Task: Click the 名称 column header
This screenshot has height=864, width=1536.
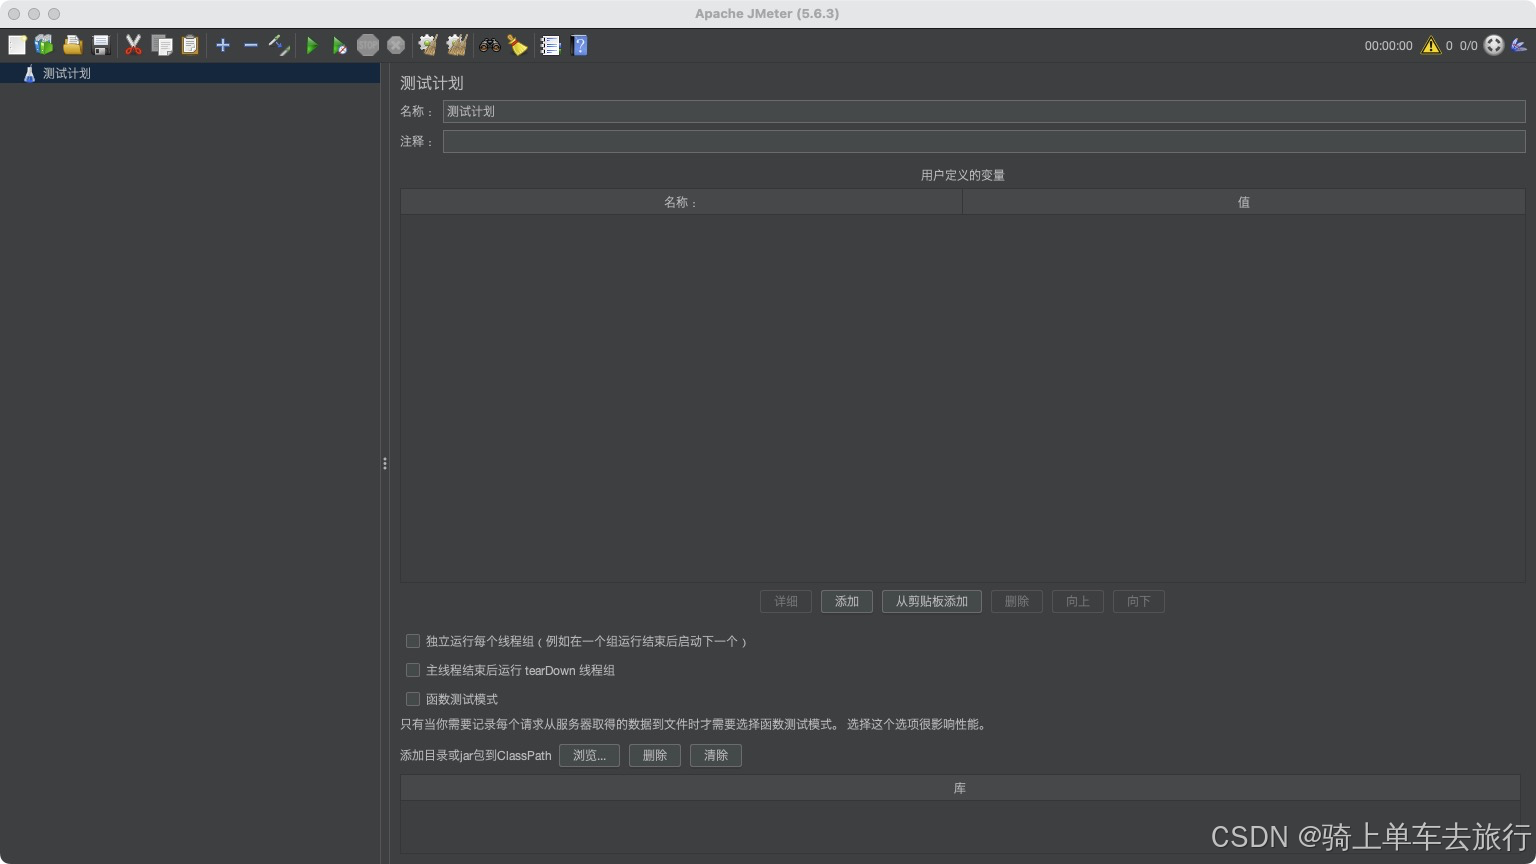Action: [681, 202]
